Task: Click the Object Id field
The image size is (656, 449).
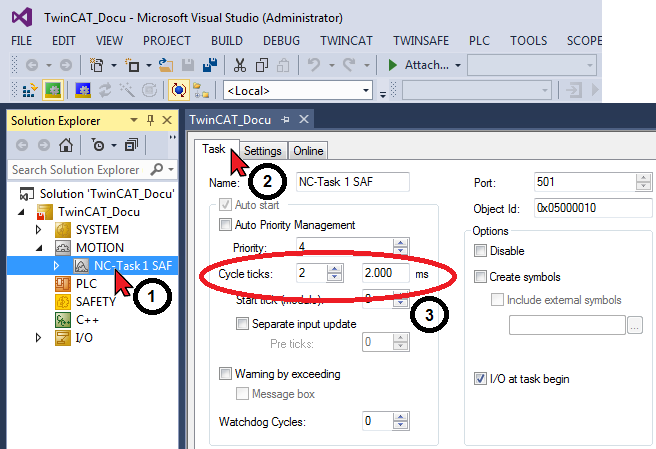Action: coord(594,208)
